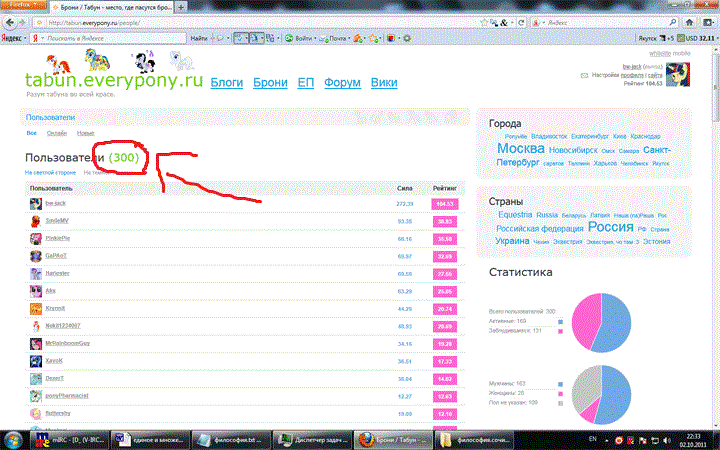Open the ЕП navigation link

pyautogui.click(x=306, y=83)
